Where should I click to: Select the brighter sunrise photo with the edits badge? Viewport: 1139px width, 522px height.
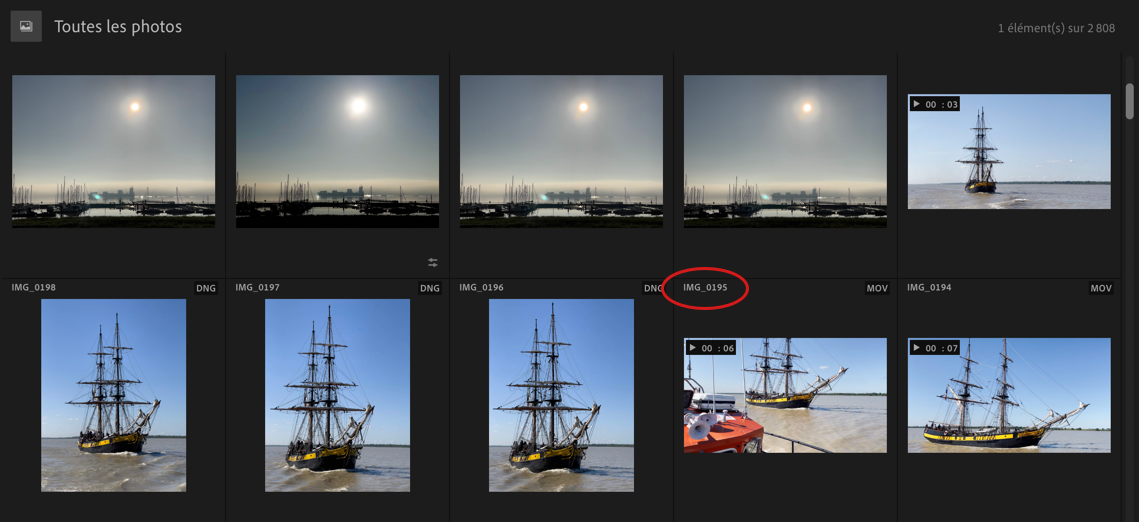point(337,151)
